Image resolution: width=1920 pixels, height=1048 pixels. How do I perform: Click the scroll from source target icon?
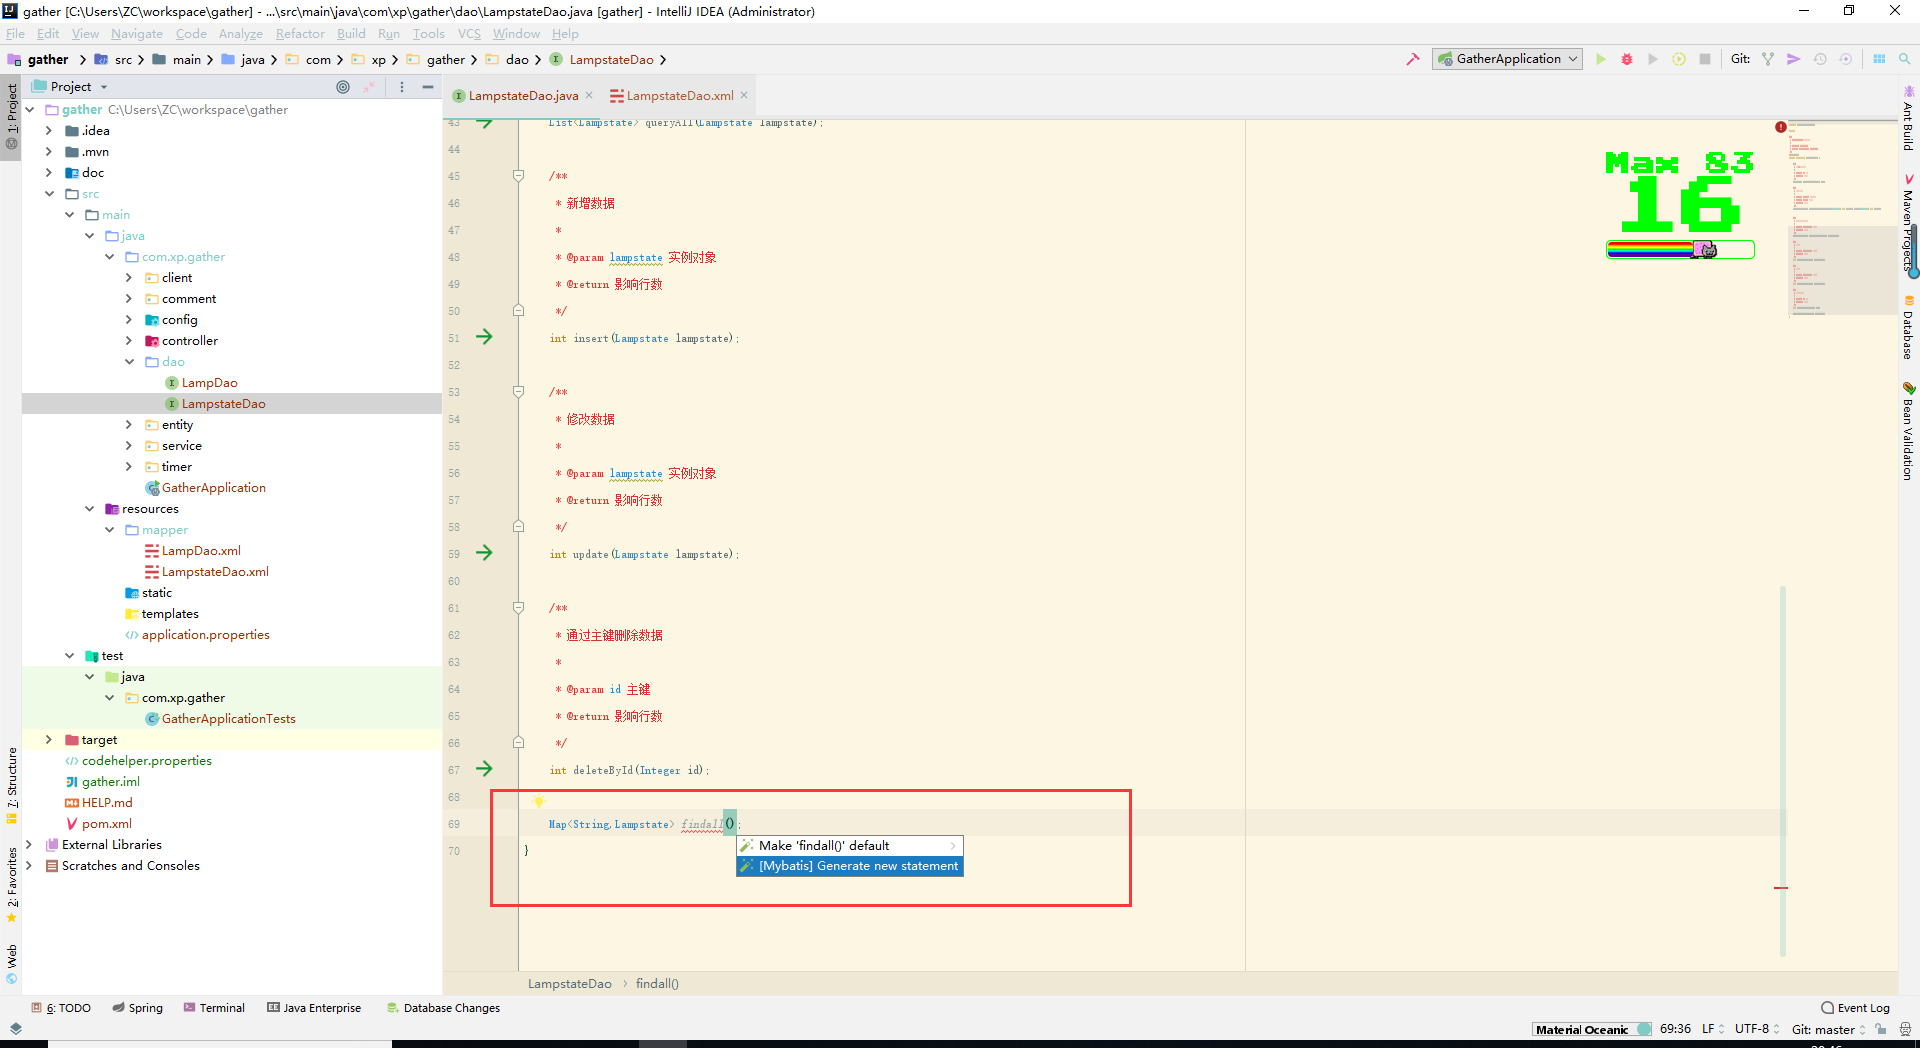(x=343, y=87)
